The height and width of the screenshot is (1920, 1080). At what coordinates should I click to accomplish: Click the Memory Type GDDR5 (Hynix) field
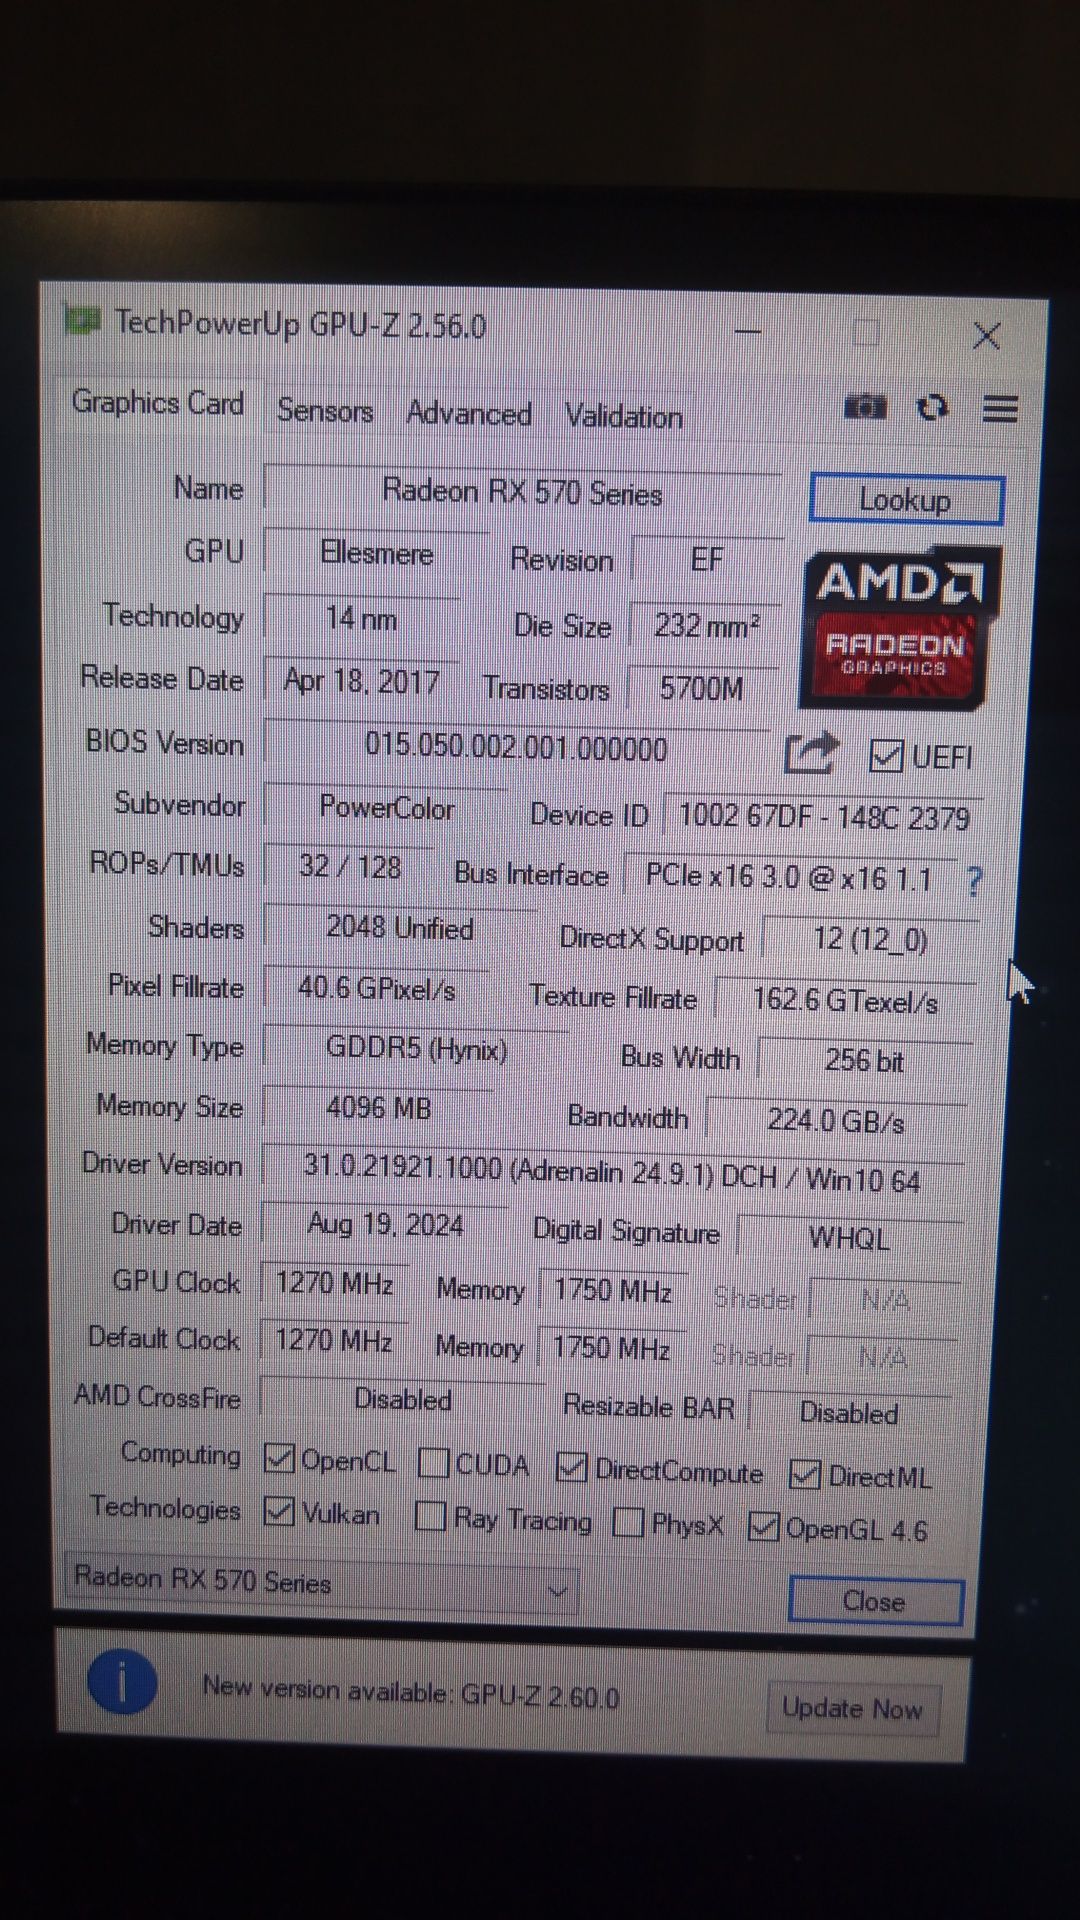pos(417,1049)
